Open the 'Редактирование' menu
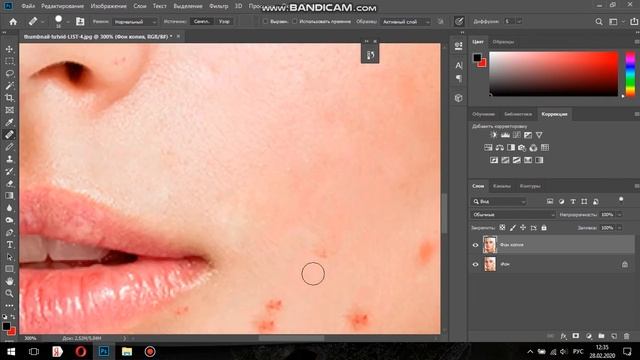This screenshot has height=360, width=640. pos(62,6)
